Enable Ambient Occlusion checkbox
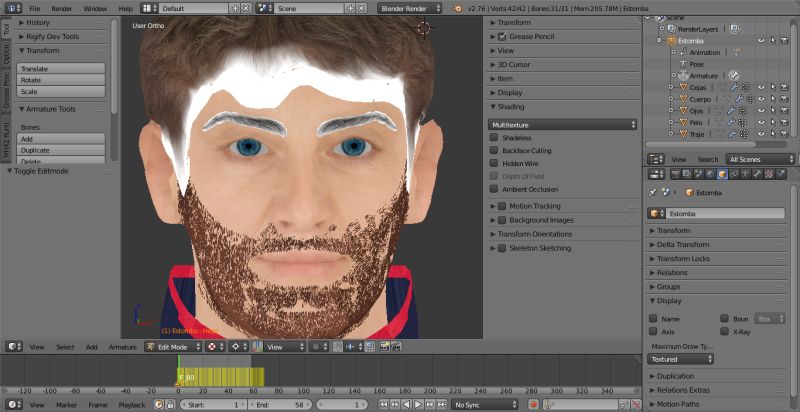 494,189
